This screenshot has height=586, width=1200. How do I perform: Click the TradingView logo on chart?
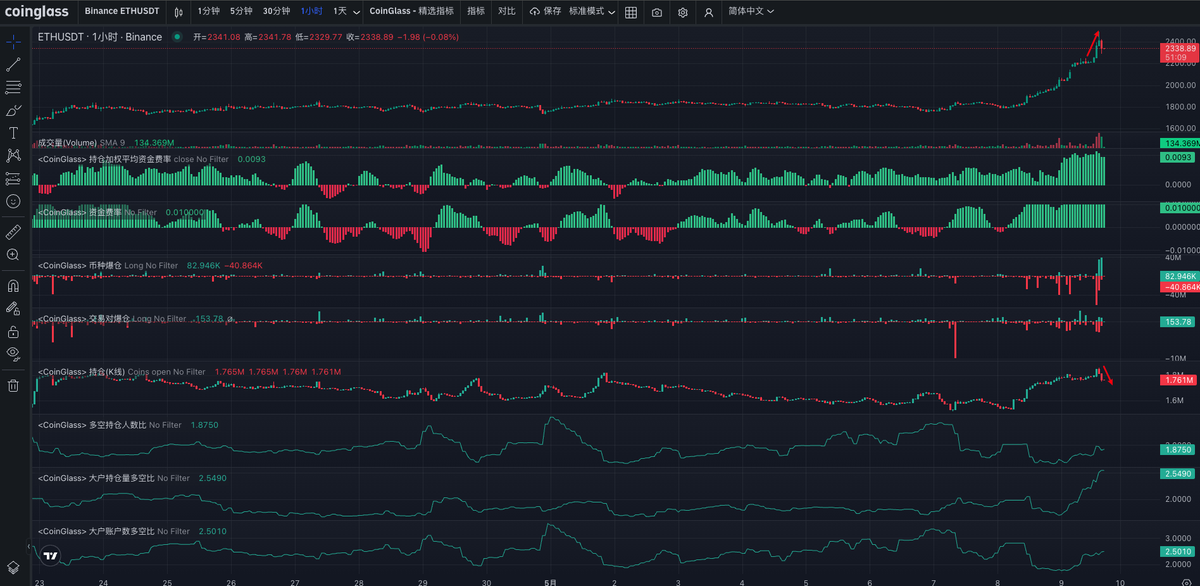[49, 555]
